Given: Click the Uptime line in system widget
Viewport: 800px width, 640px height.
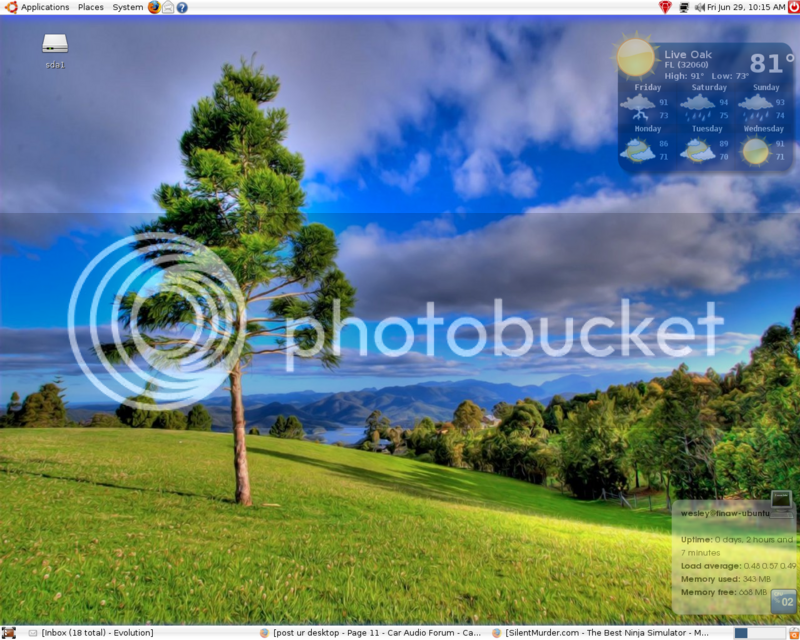Looking at the screenshot, I should pyautogui.click(x=737, y=546).
